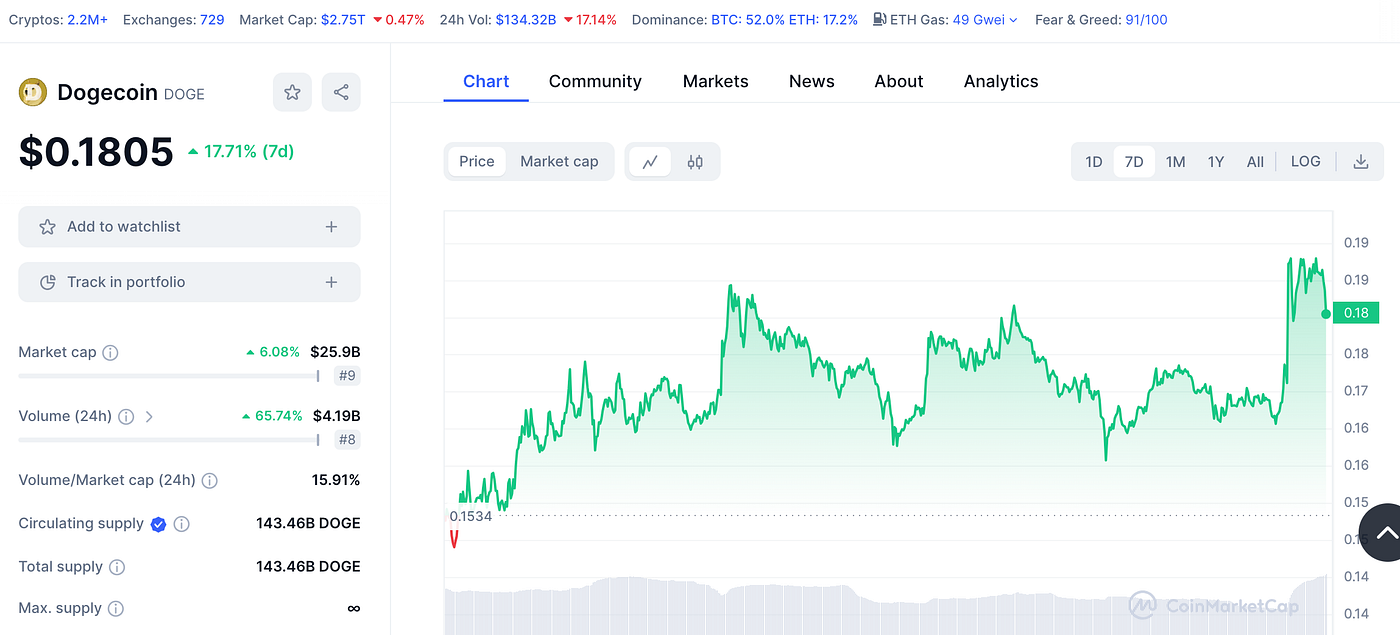Screen dimensions: 1400x635
Task: Click the $4.19B volume value
Action: pos(336,416)
